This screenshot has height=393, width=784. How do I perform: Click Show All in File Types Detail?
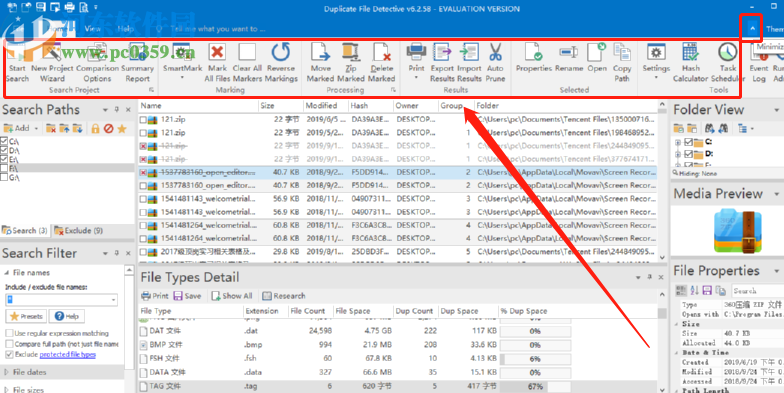pyautogui.click(x=232, y=296)
